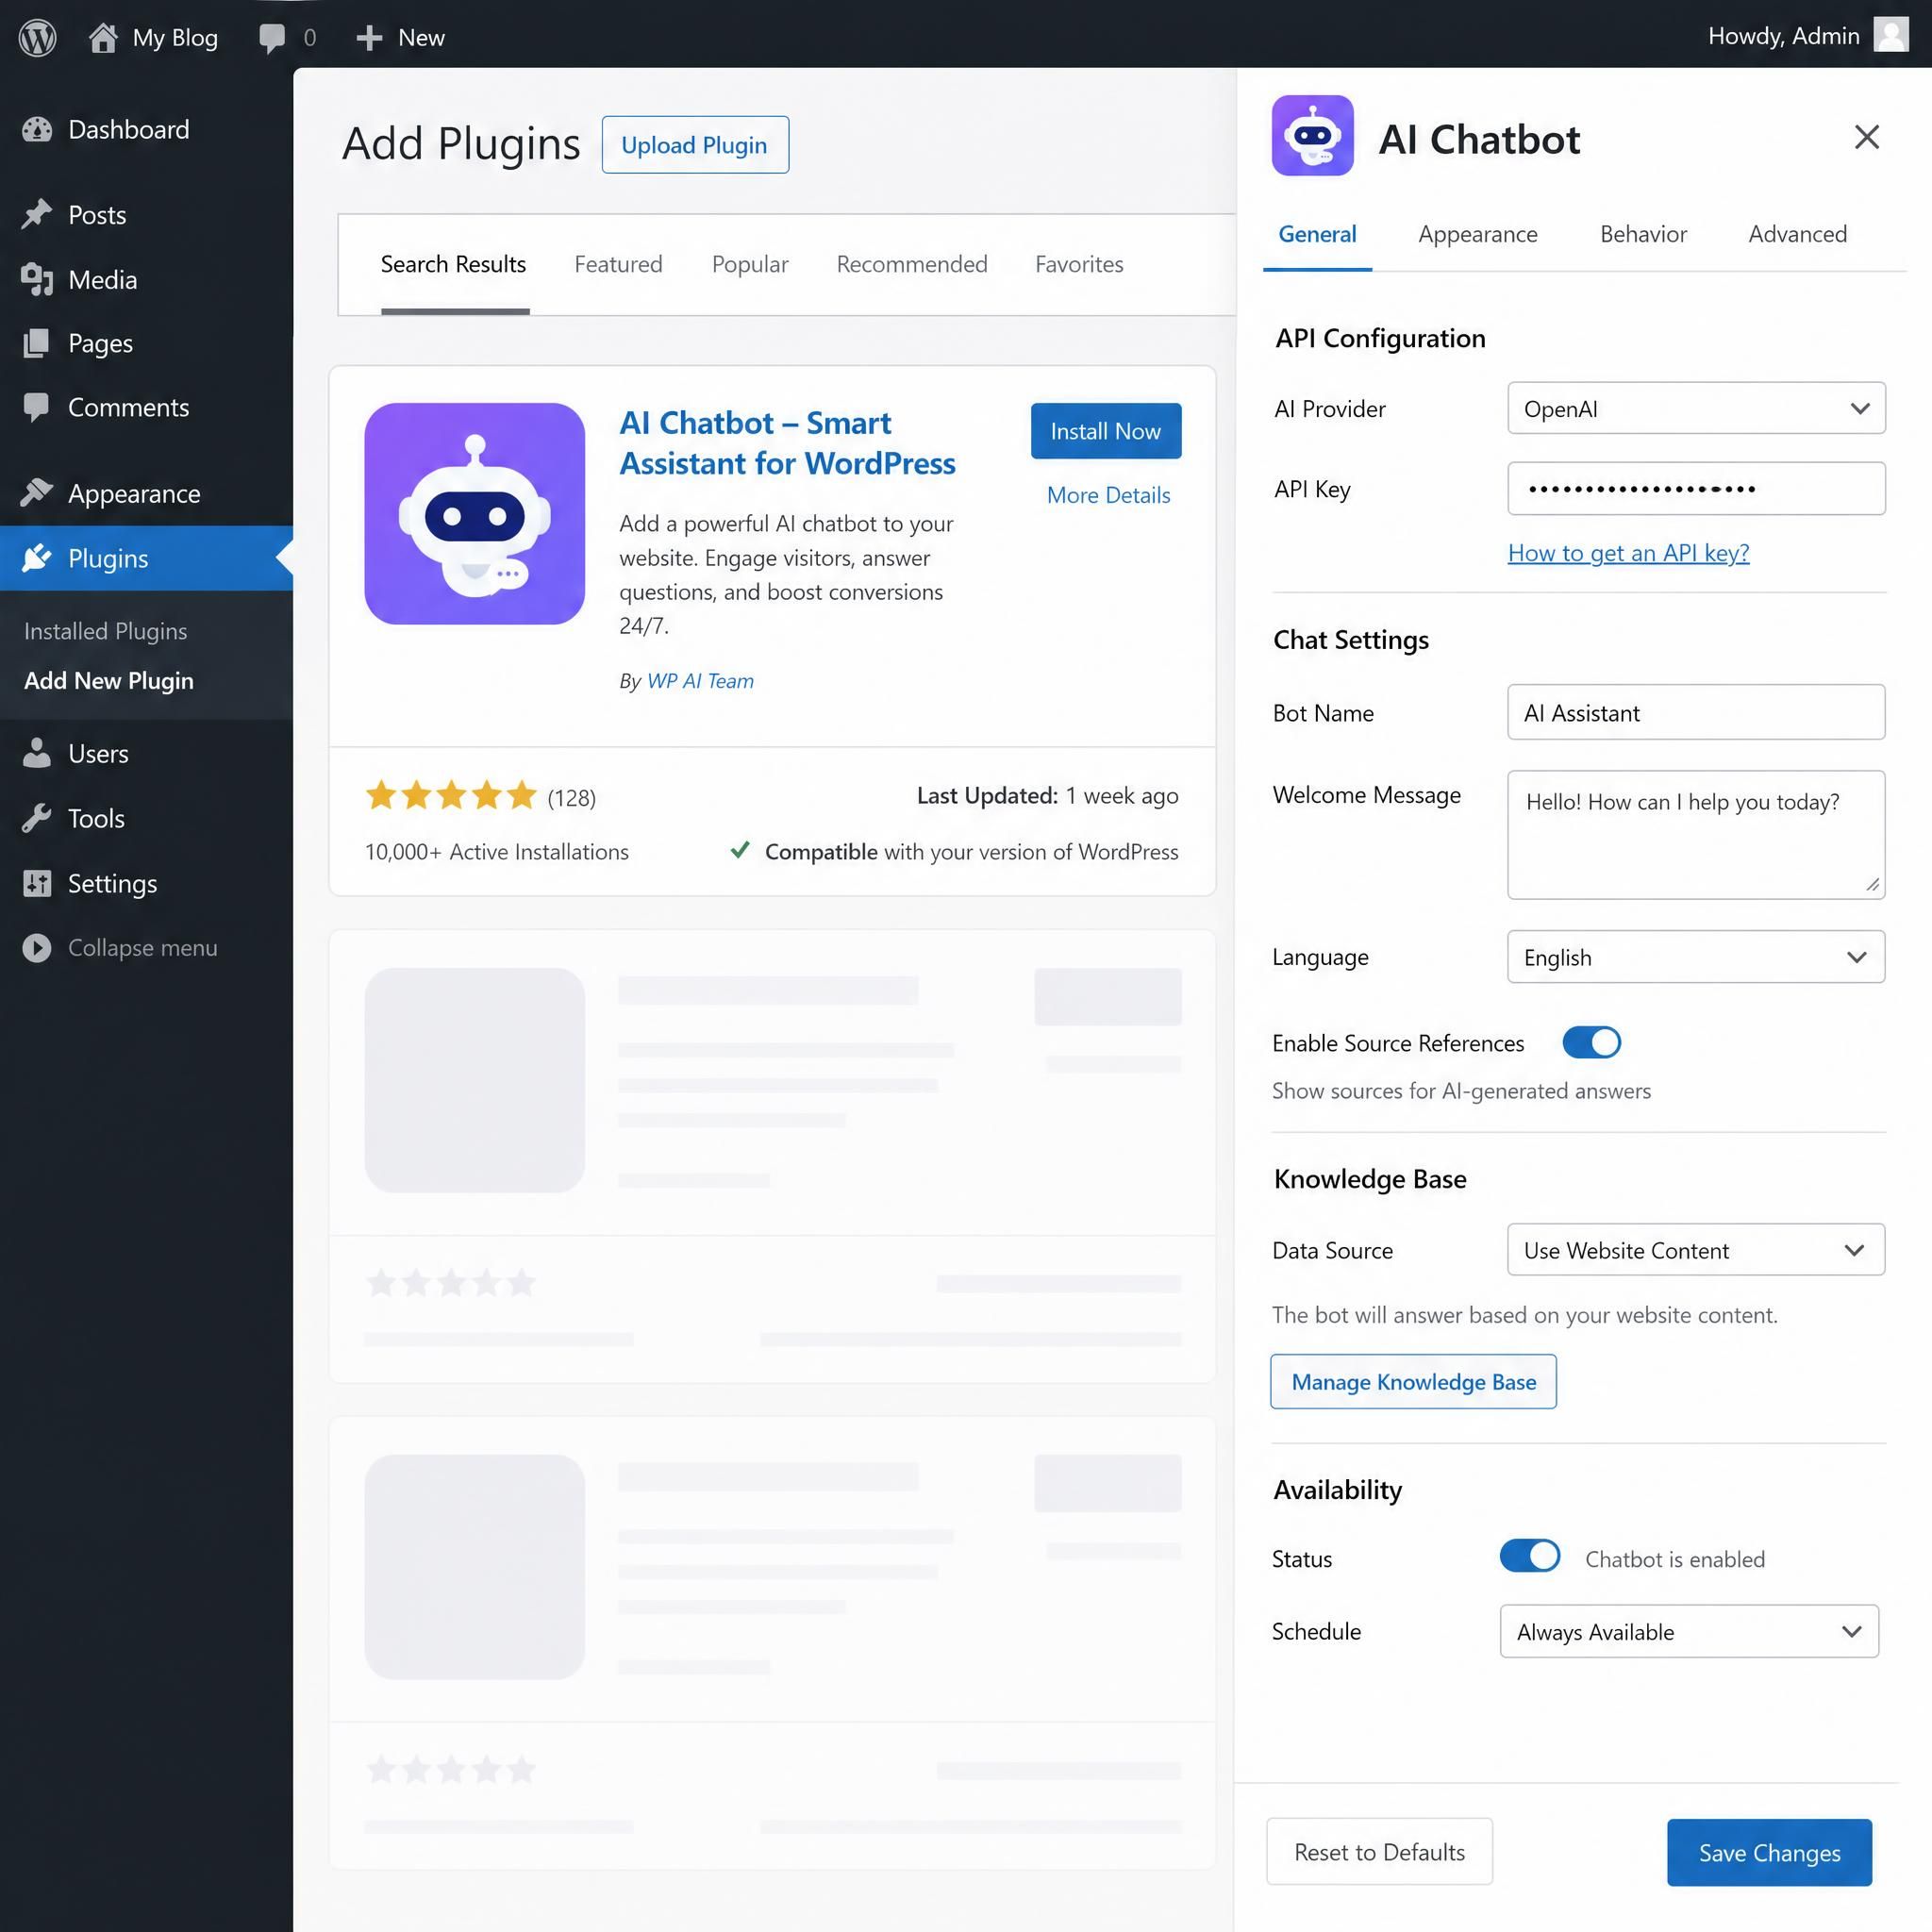The height and width of the screenshot is (1932, 1932).
Task: Open the Data Source dropdown
Action: pos(1696,1249)
